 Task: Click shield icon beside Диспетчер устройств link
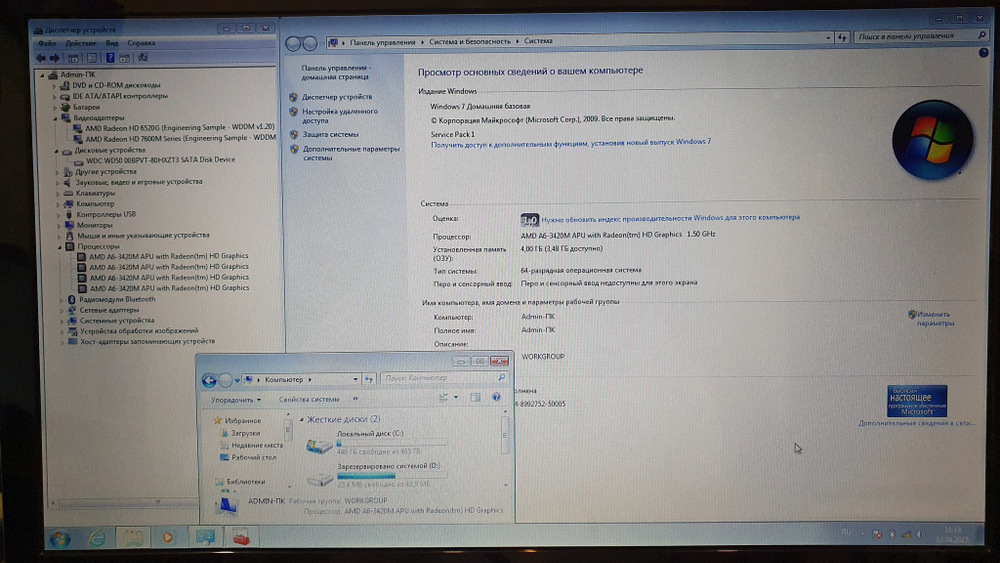tap(293, 97)
